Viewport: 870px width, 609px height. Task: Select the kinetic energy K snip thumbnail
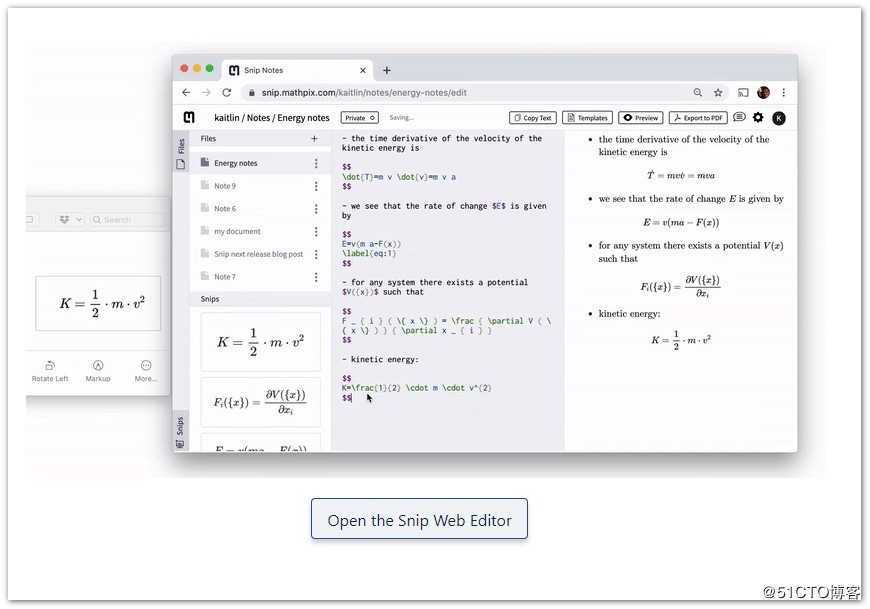pos(260,342)
